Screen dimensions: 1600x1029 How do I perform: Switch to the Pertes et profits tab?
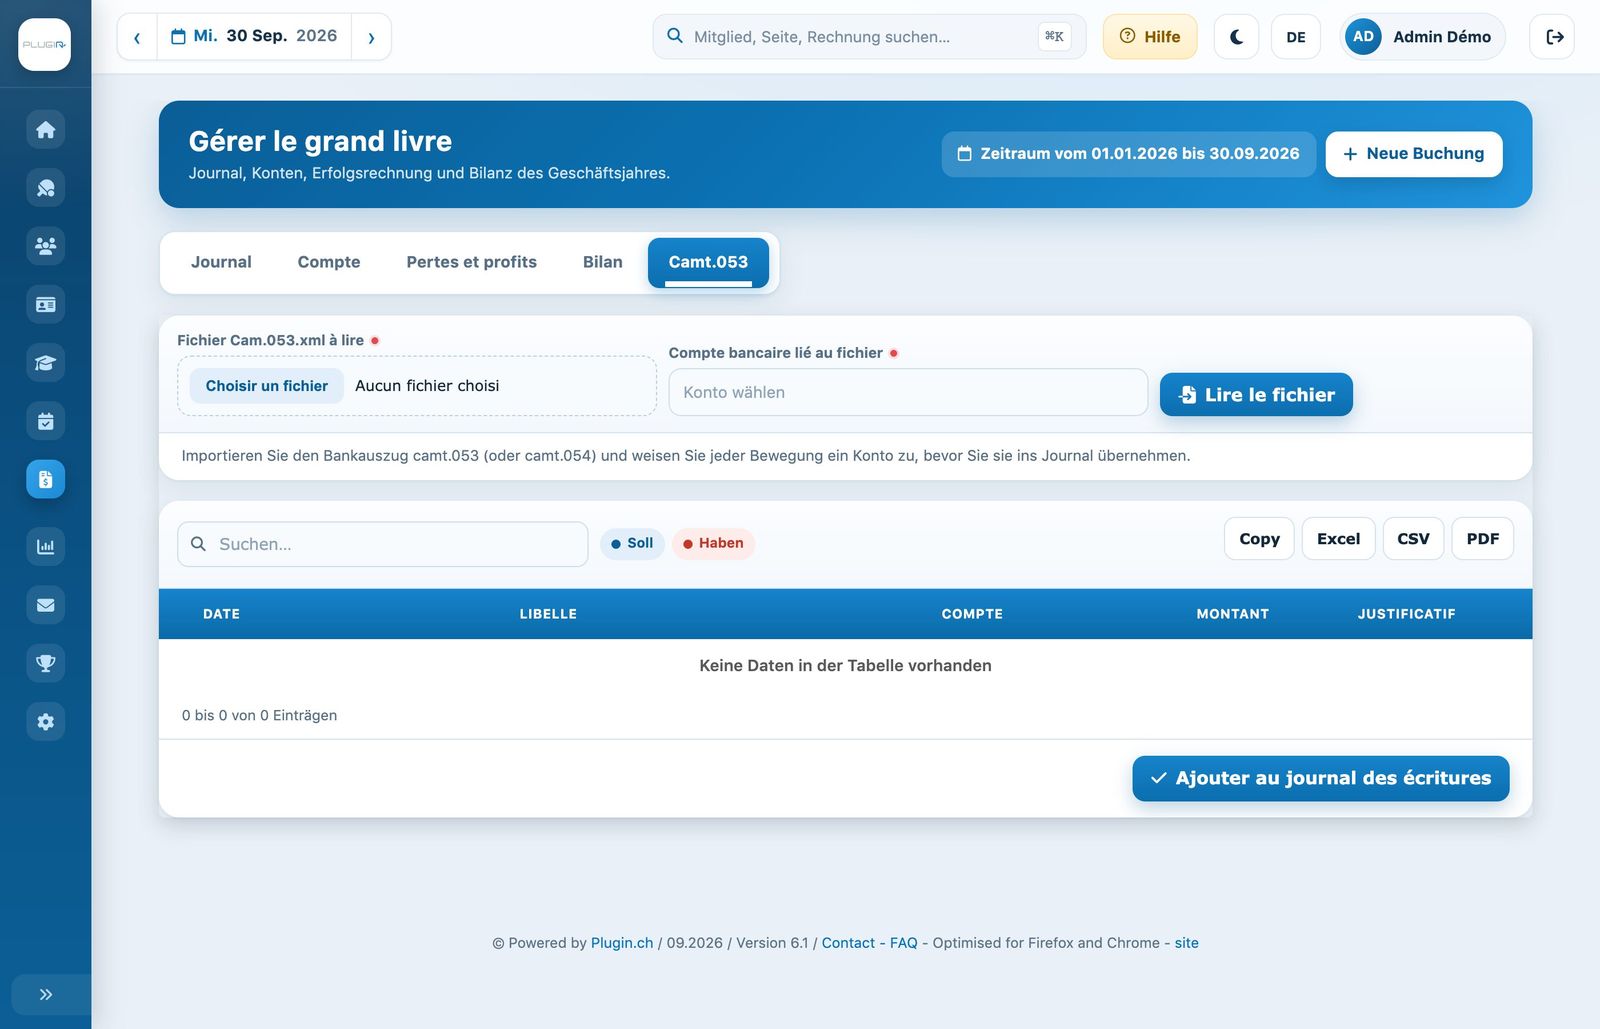tap(471, 262)
